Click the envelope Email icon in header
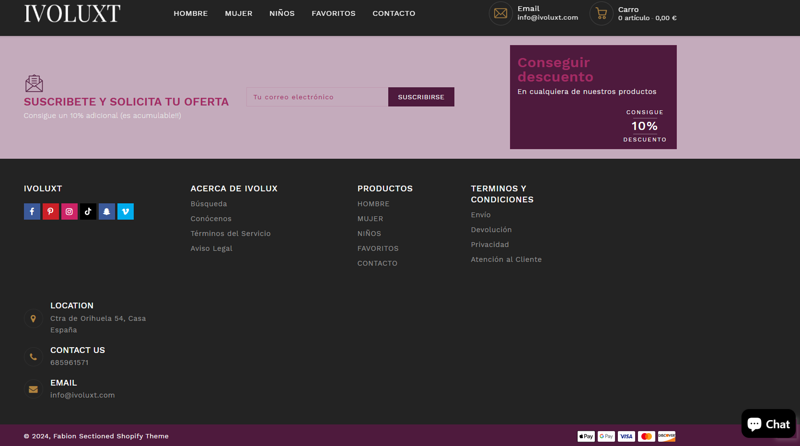 click(x=500, y=13)
